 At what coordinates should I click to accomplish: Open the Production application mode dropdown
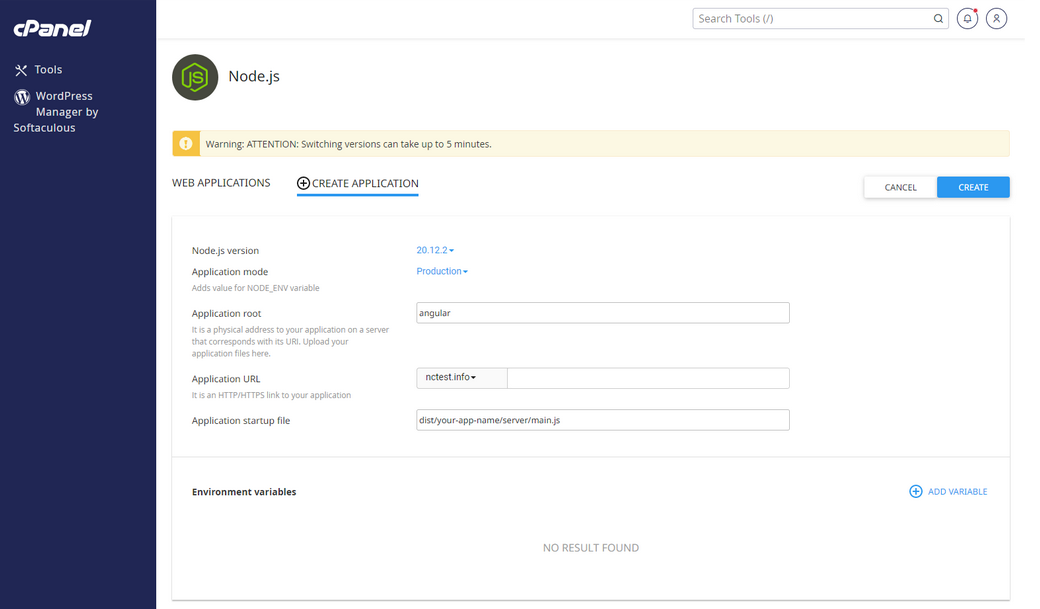coord(442,271)
